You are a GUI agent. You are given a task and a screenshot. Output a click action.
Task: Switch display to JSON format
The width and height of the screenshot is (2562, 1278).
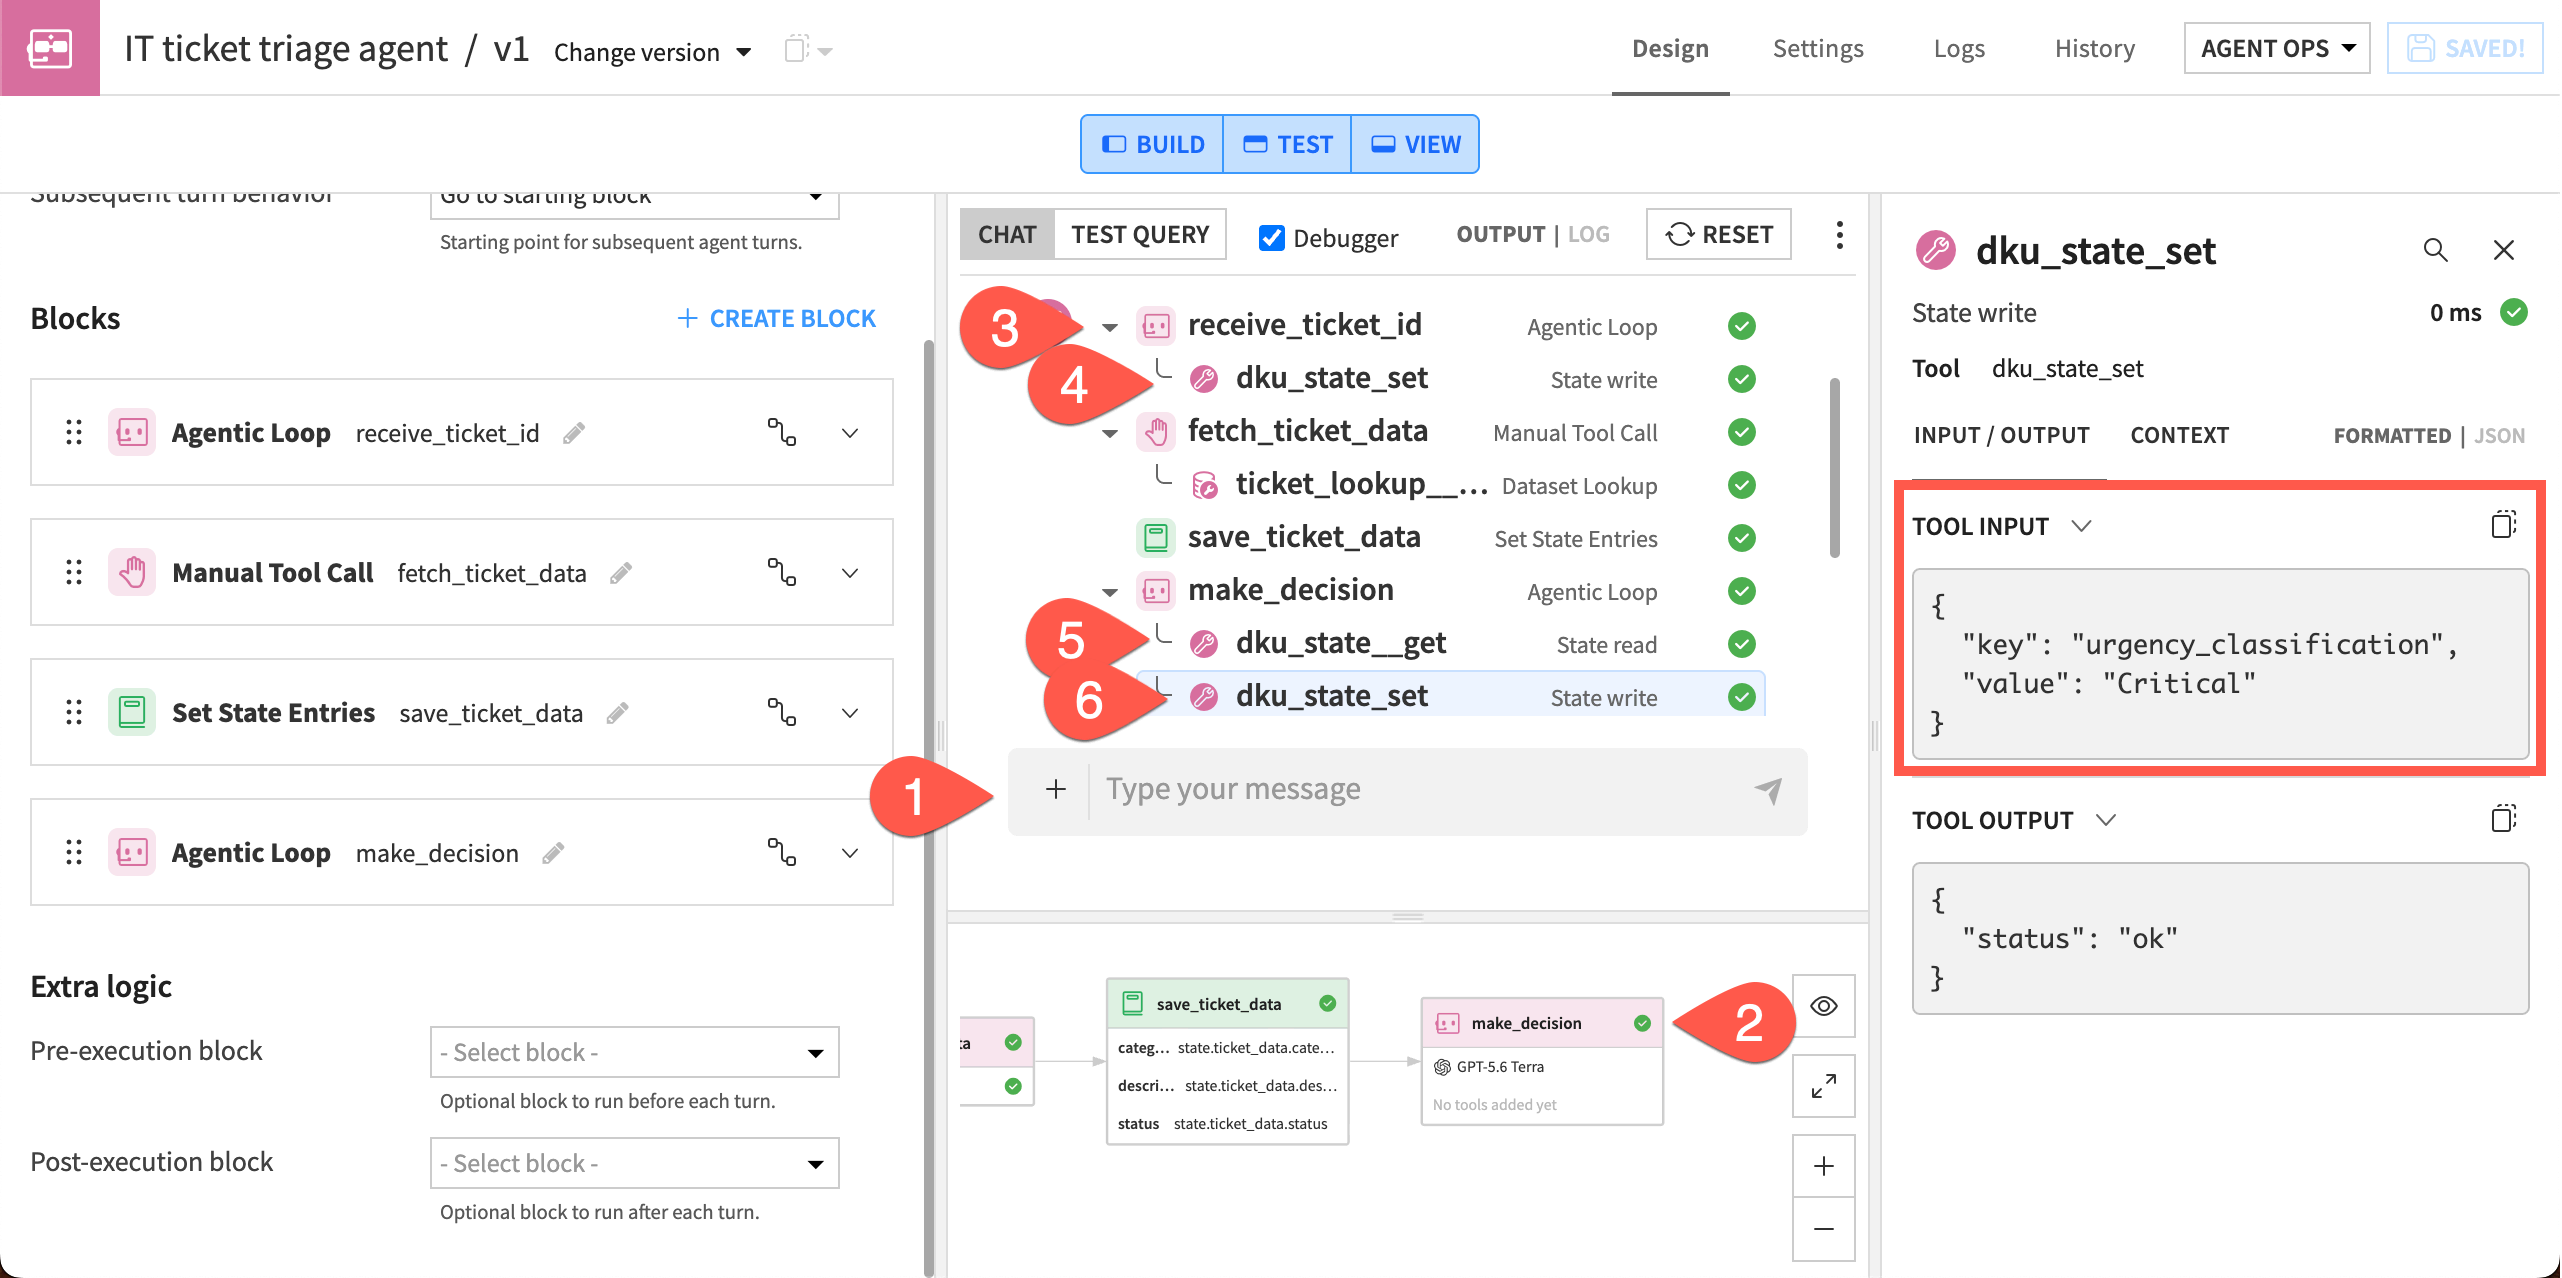[x=2499, y=435]
